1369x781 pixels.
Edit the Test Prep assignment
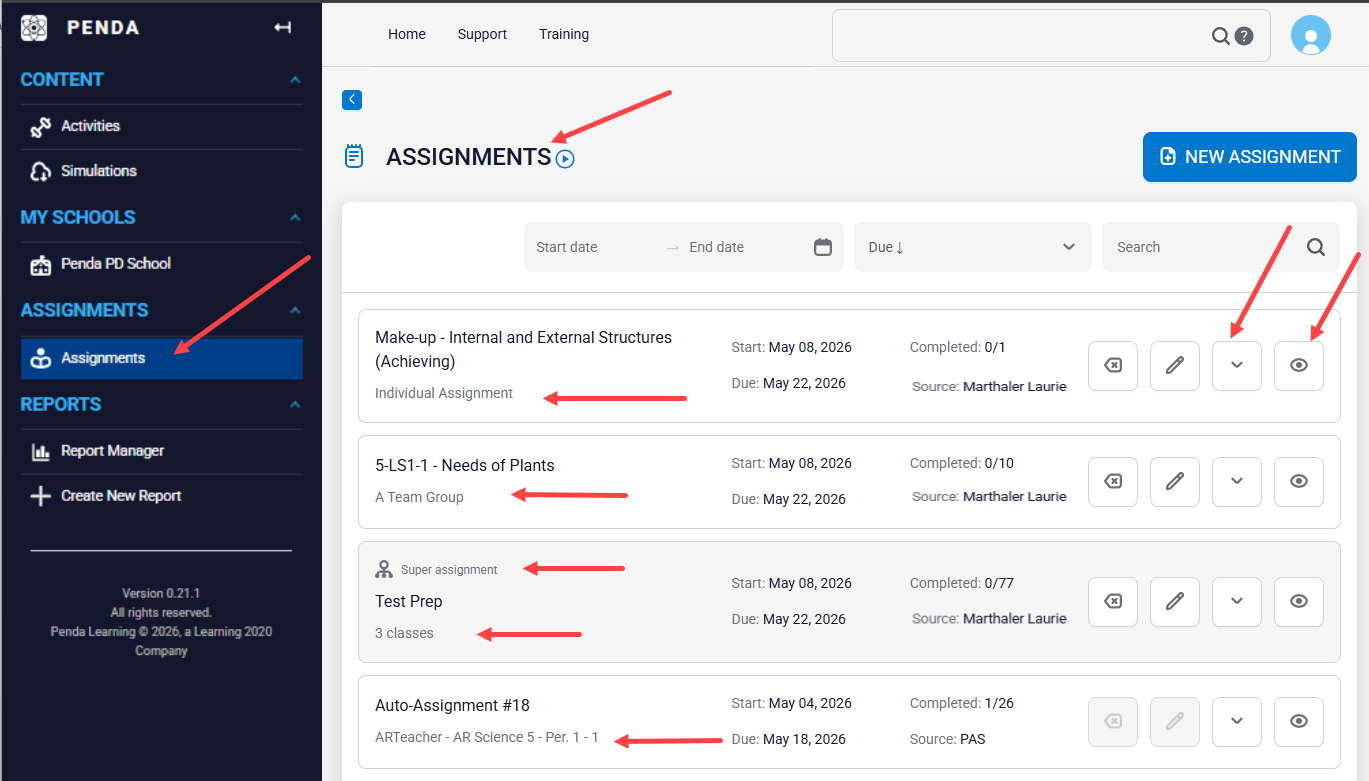click(1175, 602)
